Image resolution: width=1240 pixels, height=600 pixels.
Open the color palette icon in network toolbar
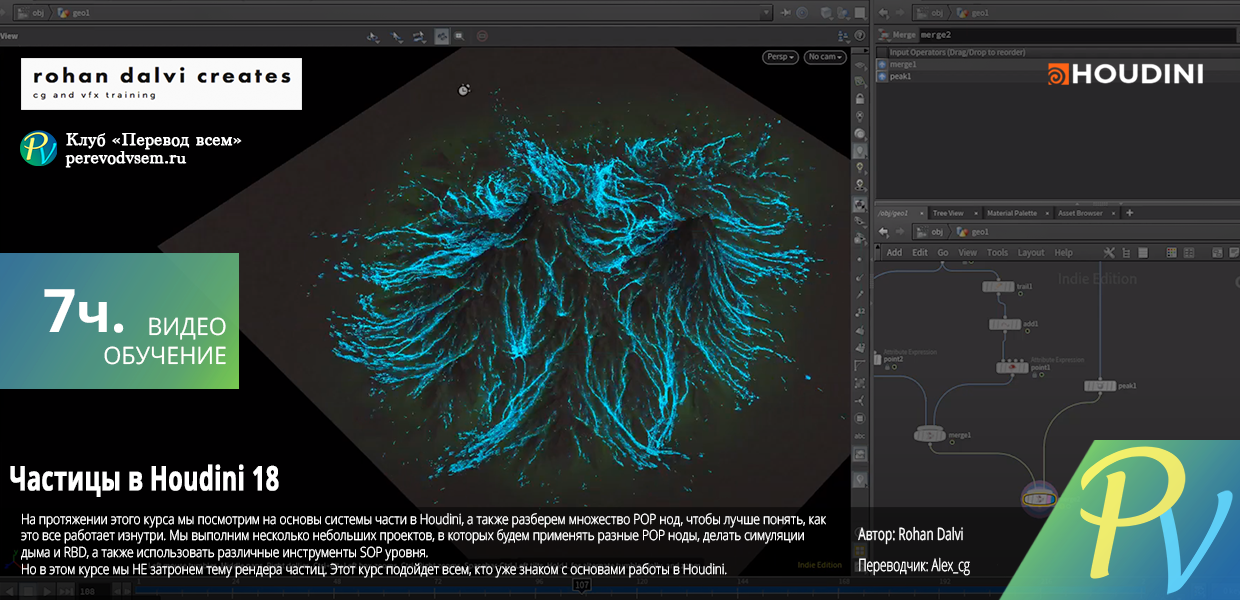click(1172, 253)
